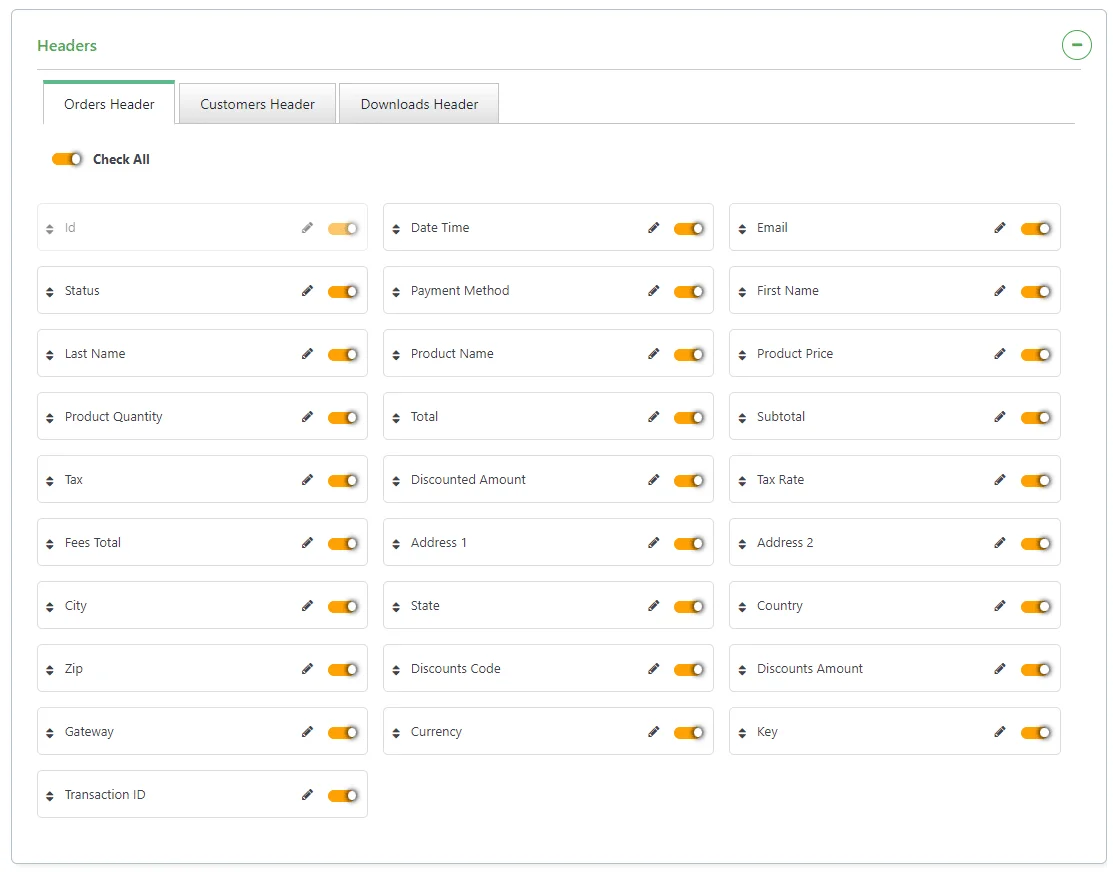
Task: Click the edit pencil for Transaction ID
Action: click(x=308, y=795)
